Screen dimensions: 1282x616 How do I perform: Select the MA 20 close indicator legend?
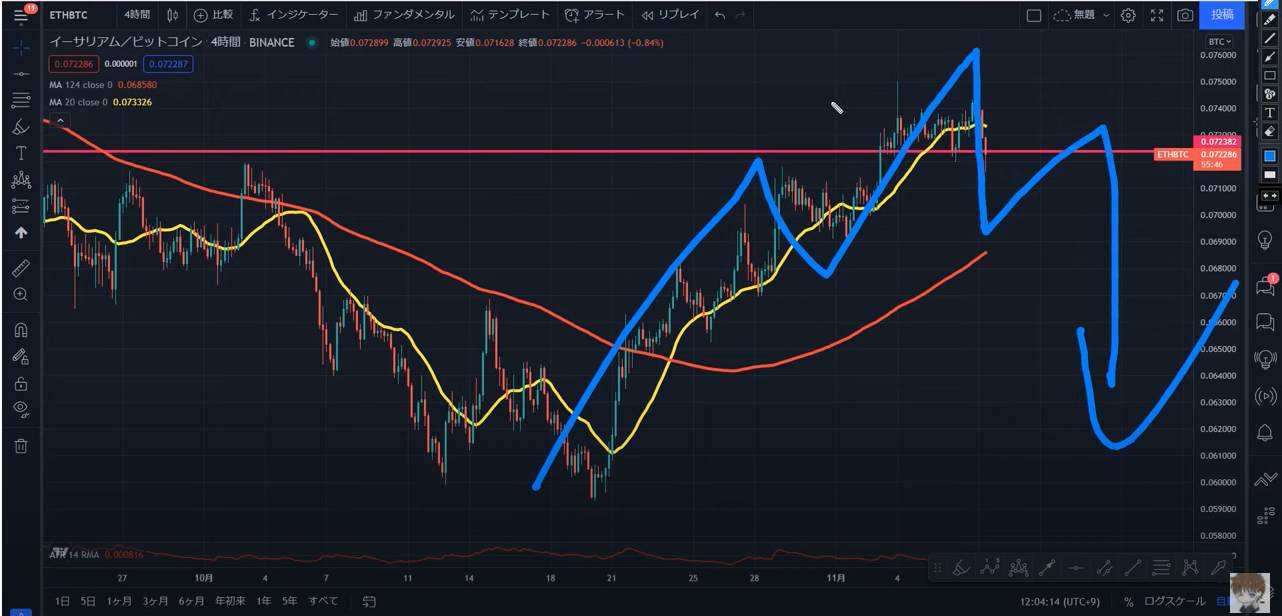100,102
